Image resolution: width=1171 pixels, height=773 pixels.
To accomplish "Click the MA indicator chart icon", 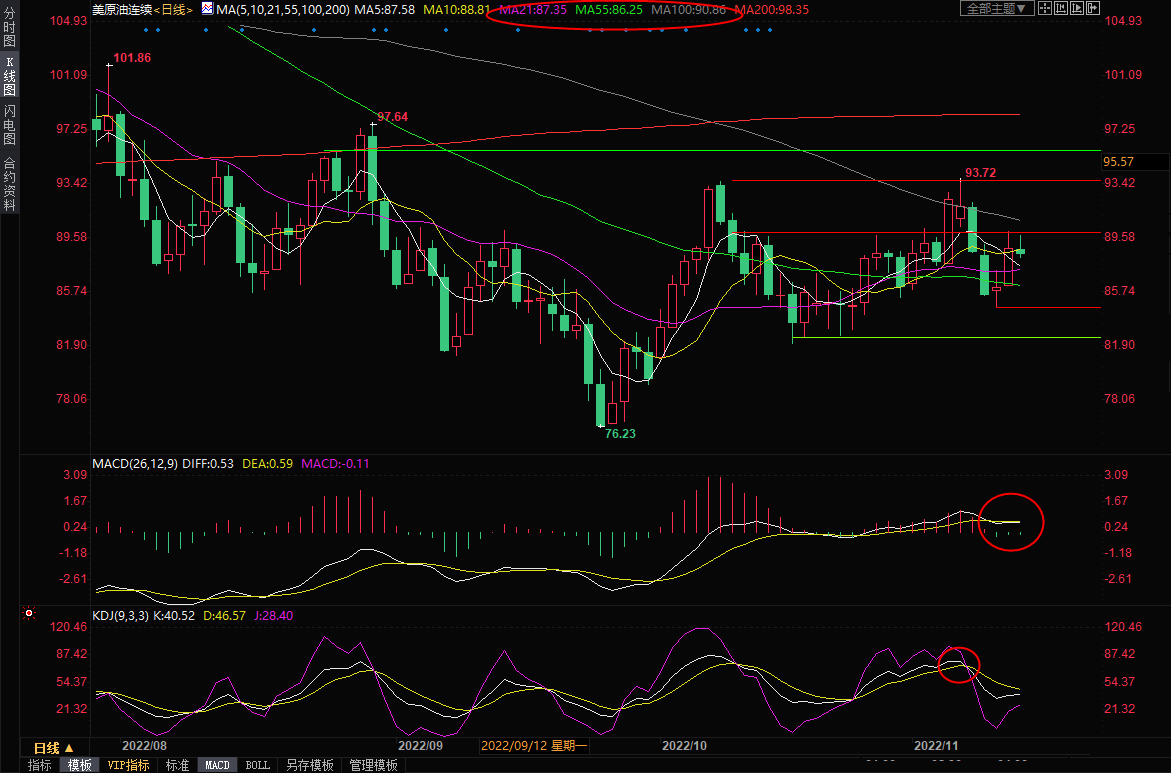I will click(x=207, y=8).
